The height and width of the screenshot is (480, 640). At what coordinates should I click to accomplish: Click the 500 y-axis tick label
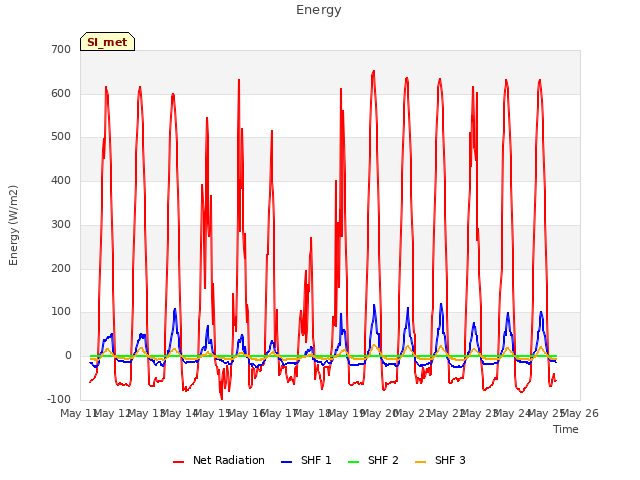(x=61, y=137)
